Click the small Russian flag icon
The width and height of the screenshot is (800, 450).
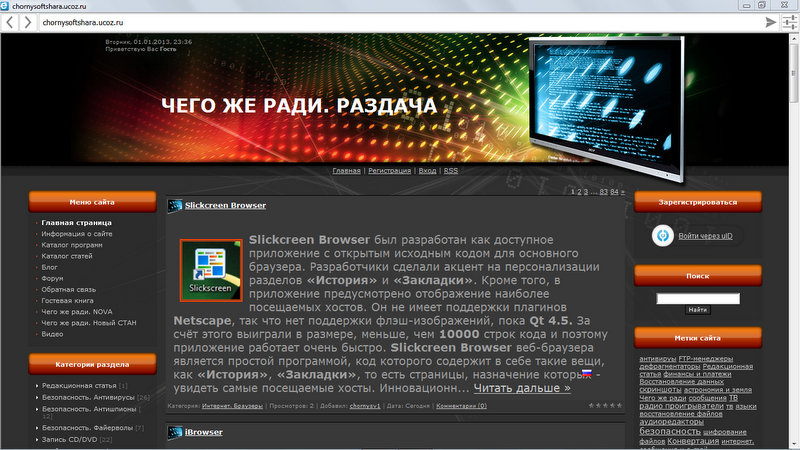point(587,373)
